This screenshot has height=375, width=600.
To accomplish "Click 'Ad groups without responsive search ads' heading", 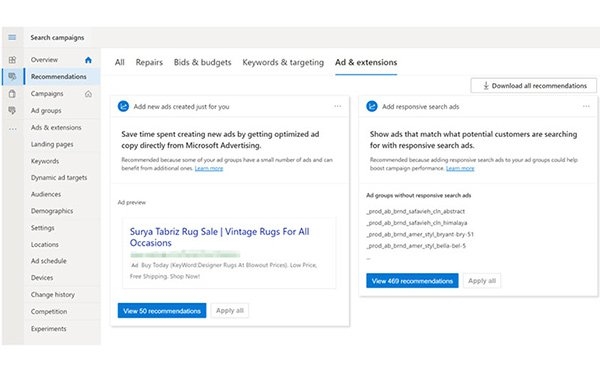I will [x=419, y=196].
